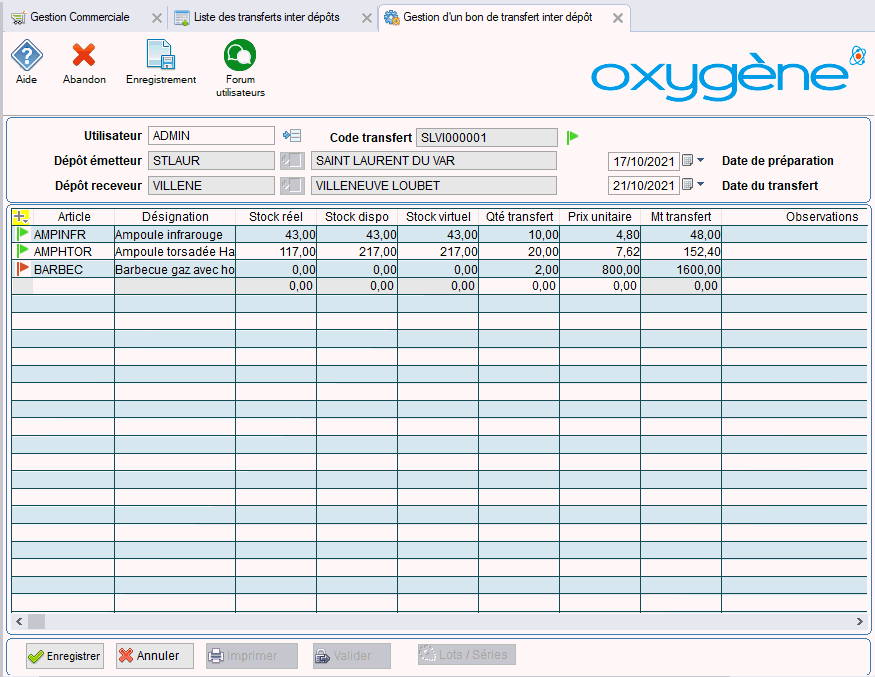Click the Utilisateur field containing ADMIN
The image size is (875, 677).
click(x=210, y=136)
